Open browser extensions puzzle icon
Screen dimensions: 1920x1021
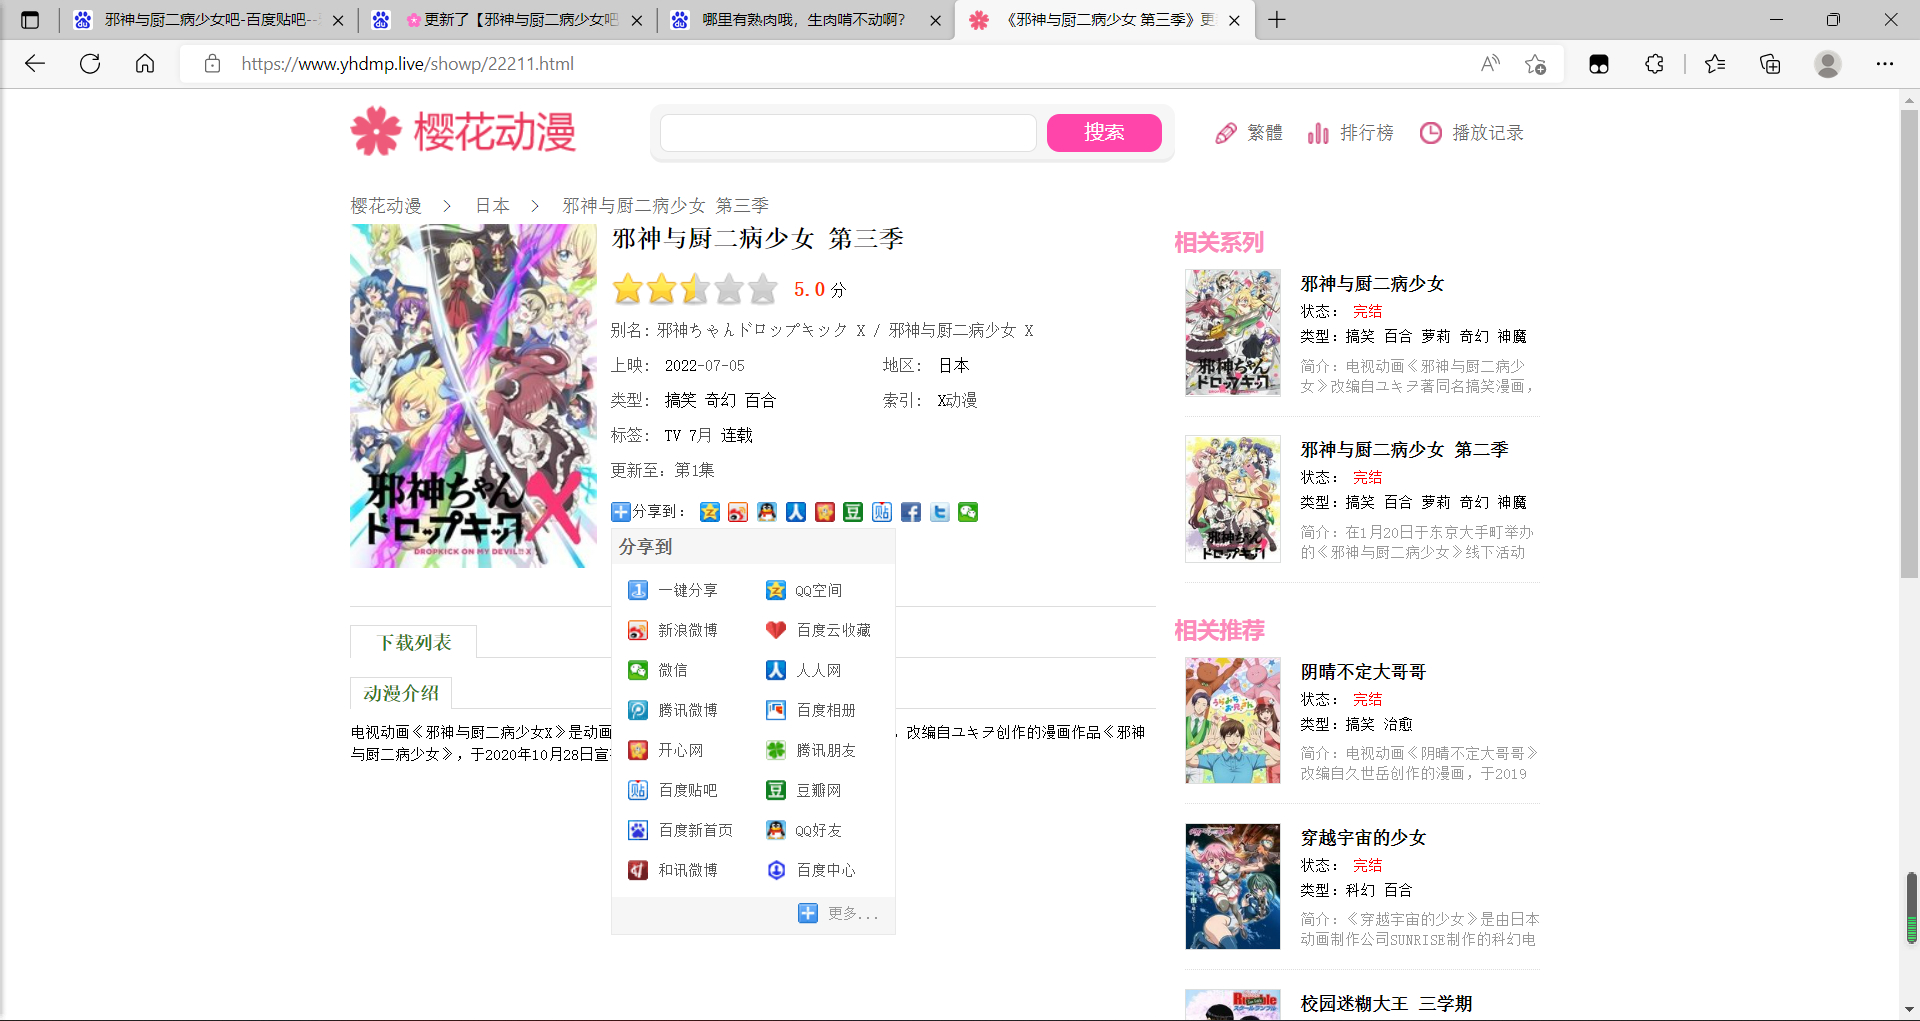1655,64
